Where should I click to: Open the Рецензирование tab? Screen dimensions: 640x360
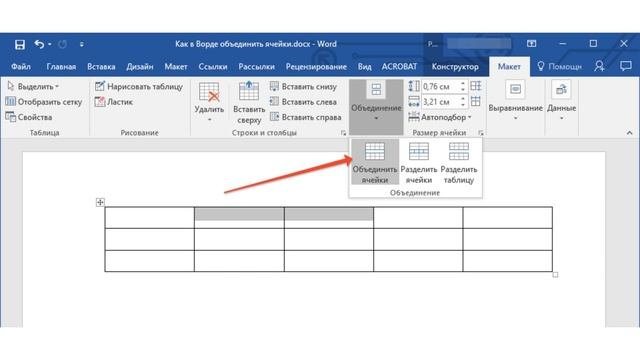(x=316, y=67)
